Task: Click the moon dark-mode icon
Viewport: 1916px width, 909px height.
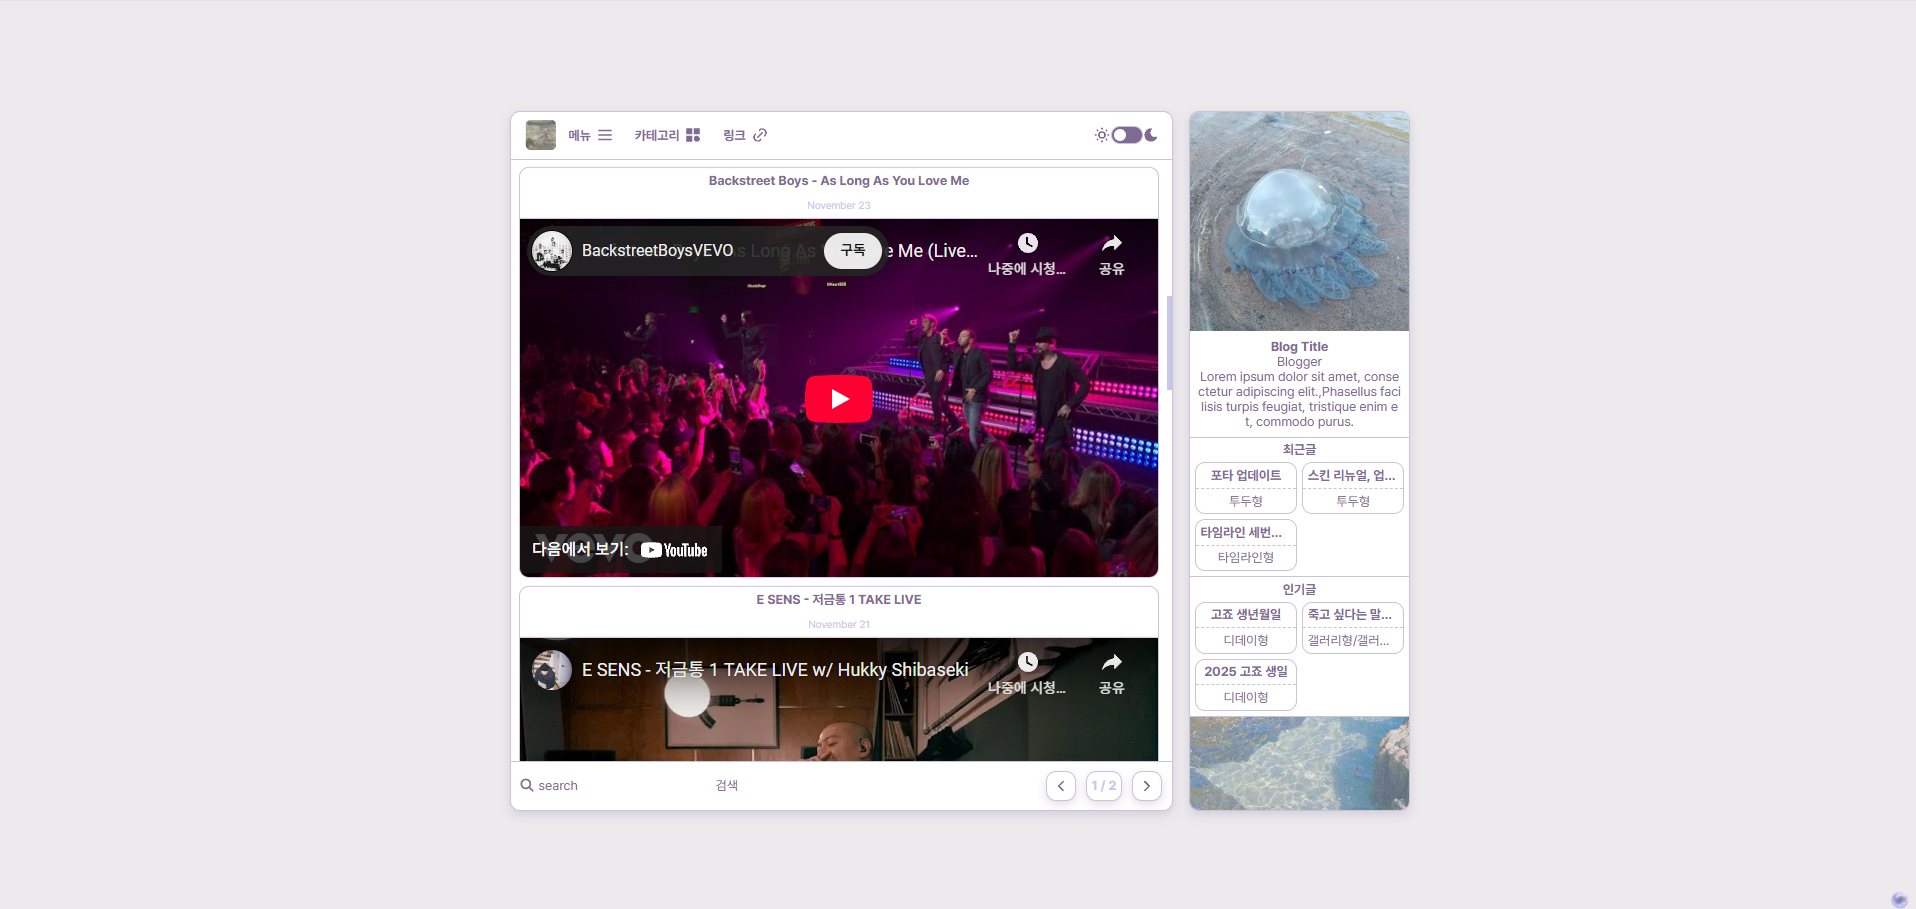Action: tap(1151, 135)
